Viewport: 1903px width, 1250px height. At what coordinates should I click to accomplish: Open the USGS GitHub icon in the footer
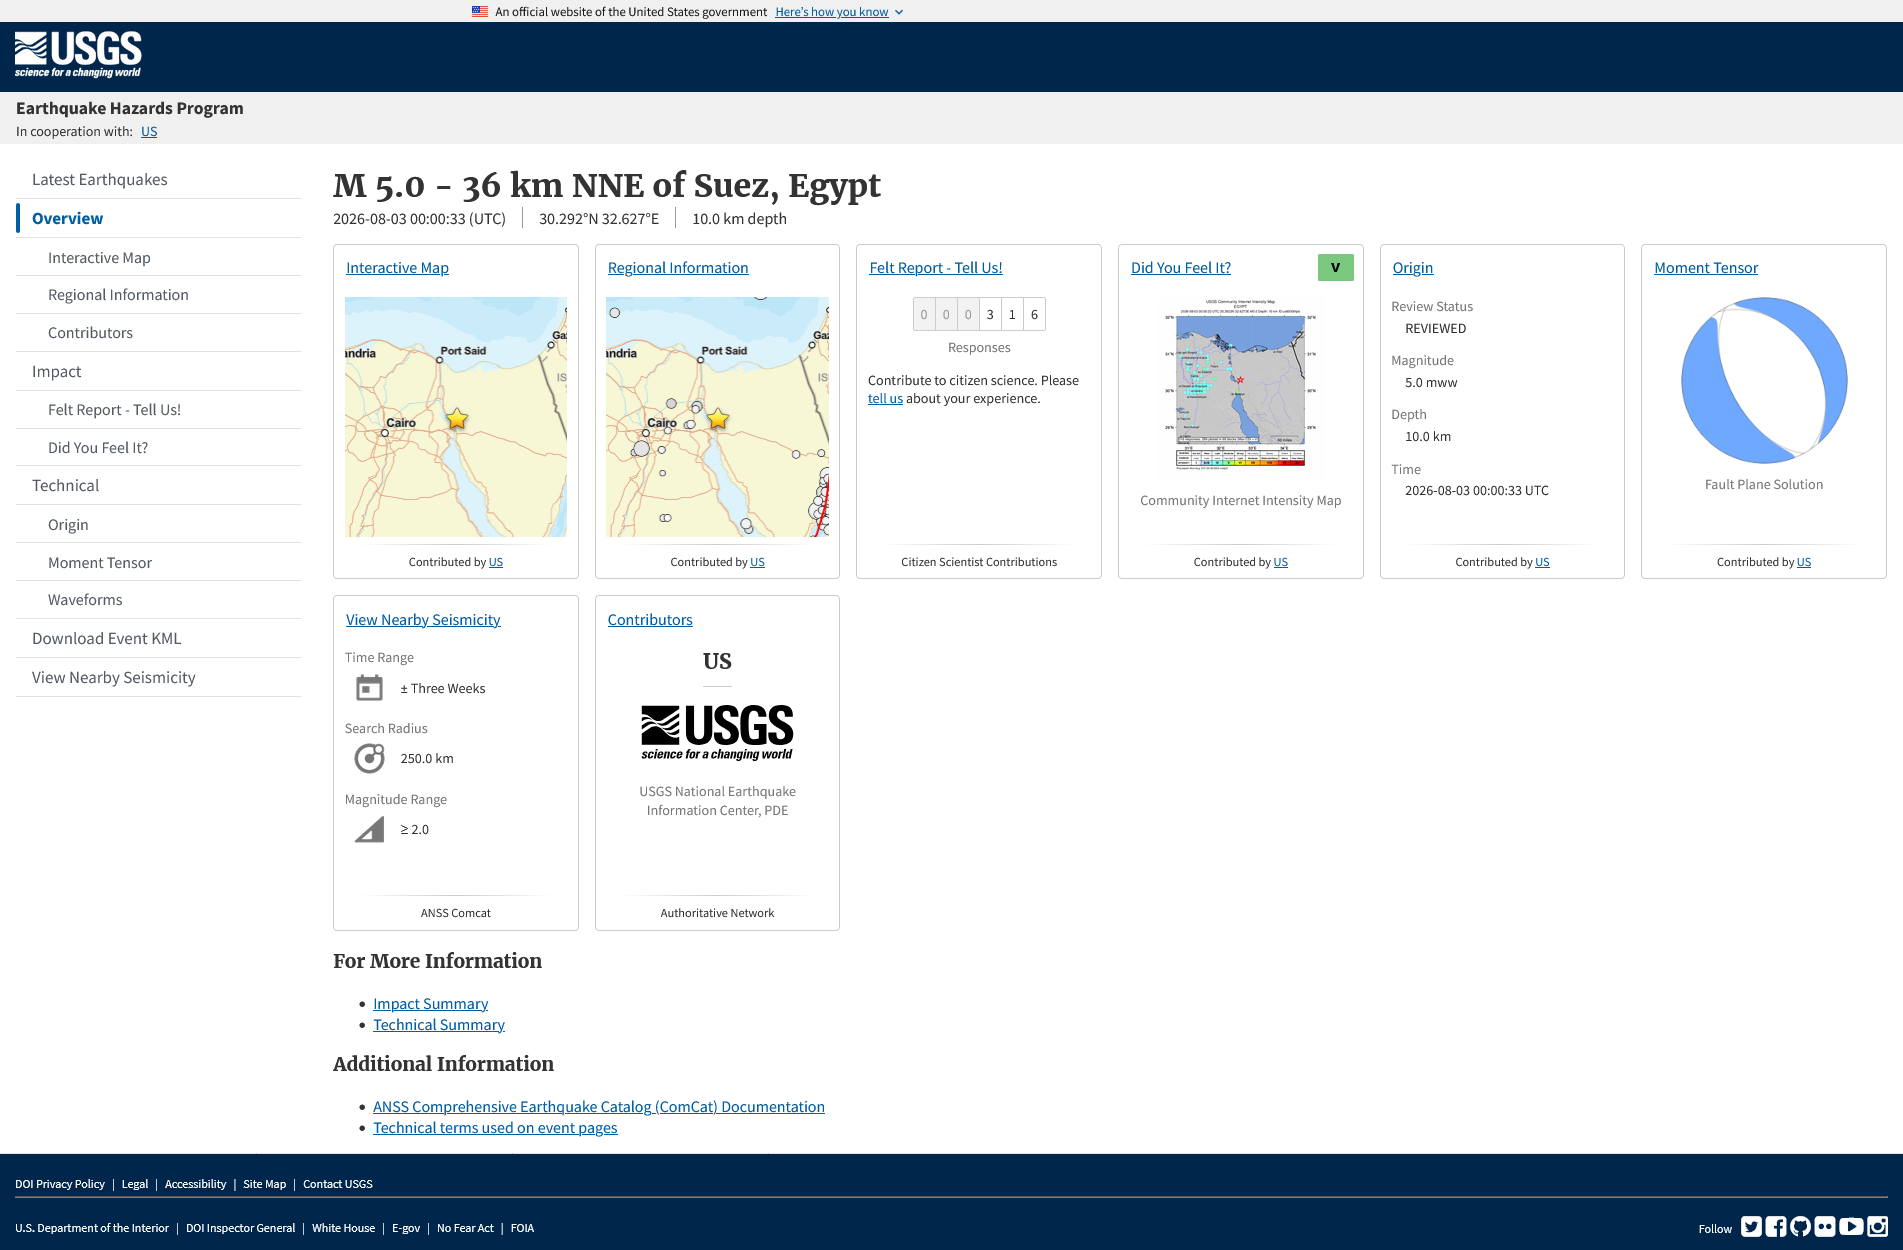tap(1801, 1227)
